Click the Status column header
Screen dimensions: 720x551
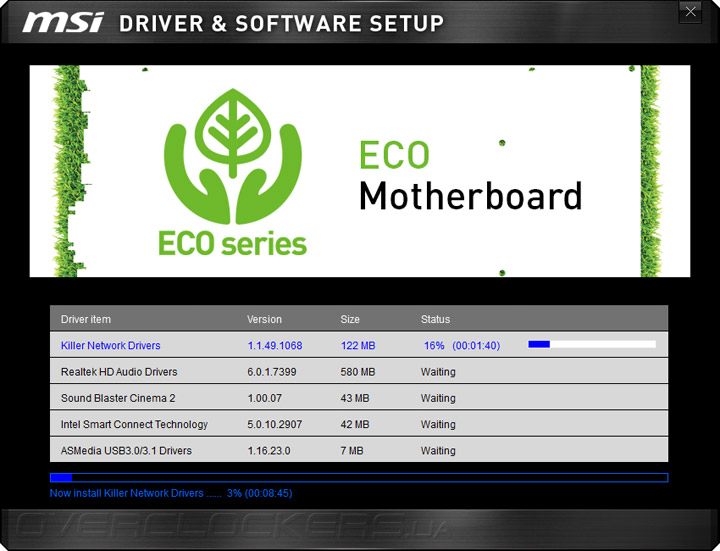pyautogui.click(x=435, y=319)
